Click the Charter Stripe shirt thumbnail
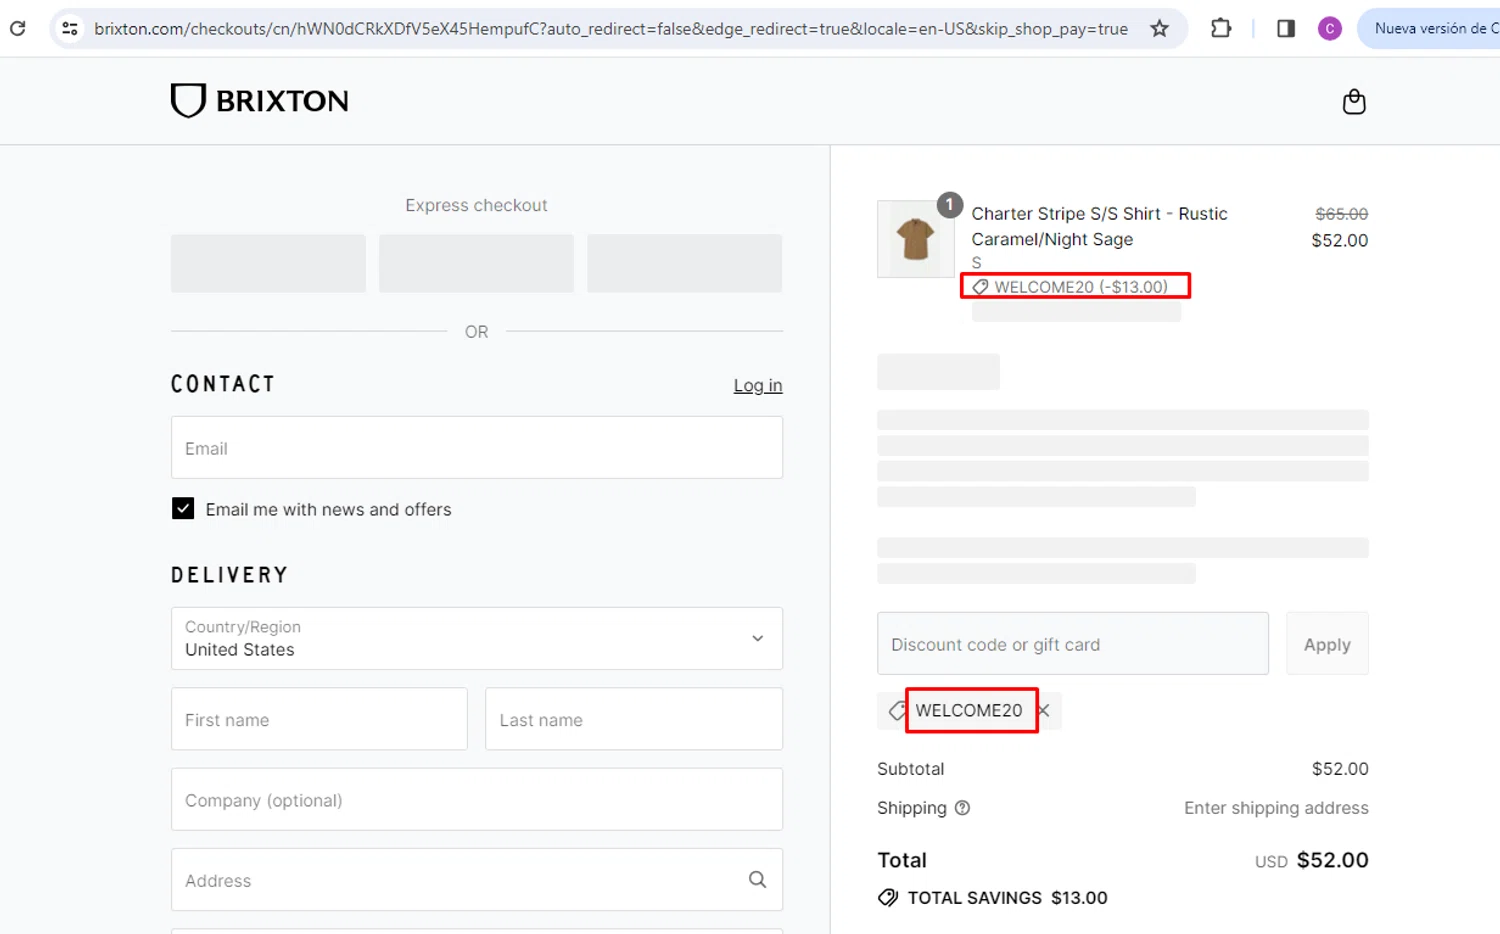The image size is (1500, 934). click(x=915, y=239)
